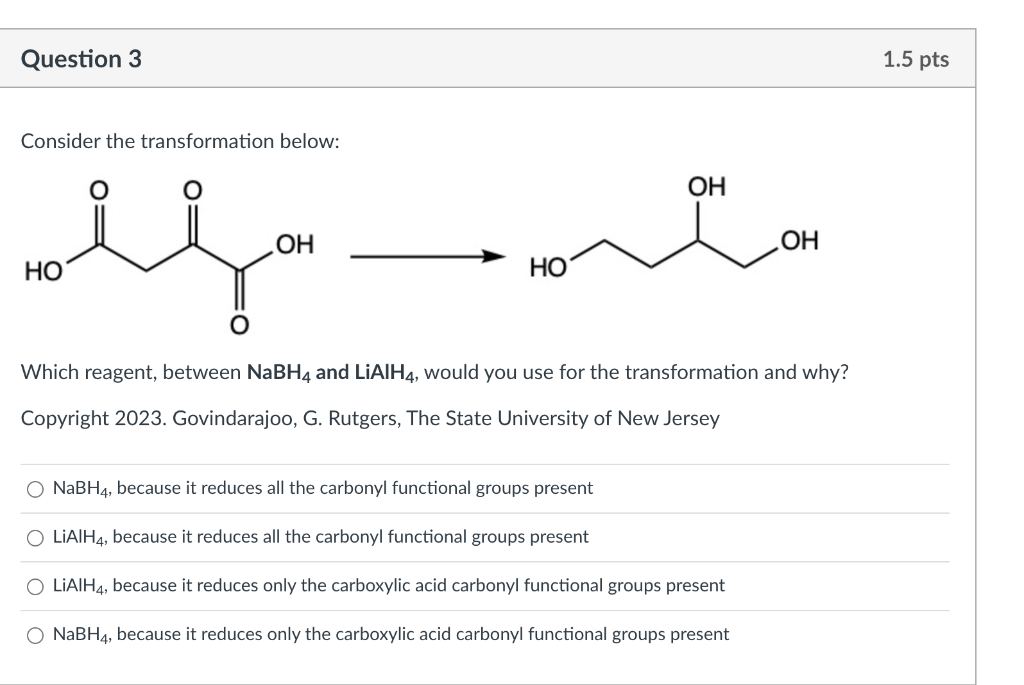Image resolution: width=1024 pixels, height=685 pixels.
Task: Click the top OH group on the product
Action: 708,188
